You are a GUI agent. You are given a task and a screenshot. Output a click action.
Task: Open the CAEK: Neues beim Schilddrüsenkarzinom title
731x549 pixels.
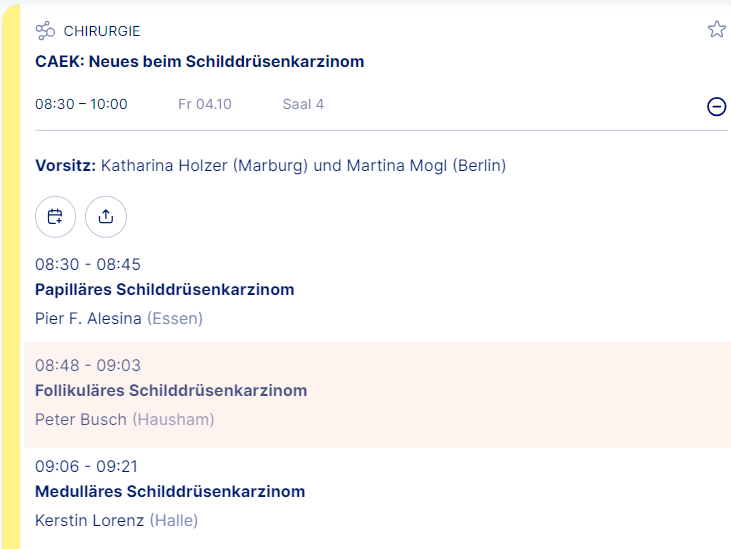[199, 62]
